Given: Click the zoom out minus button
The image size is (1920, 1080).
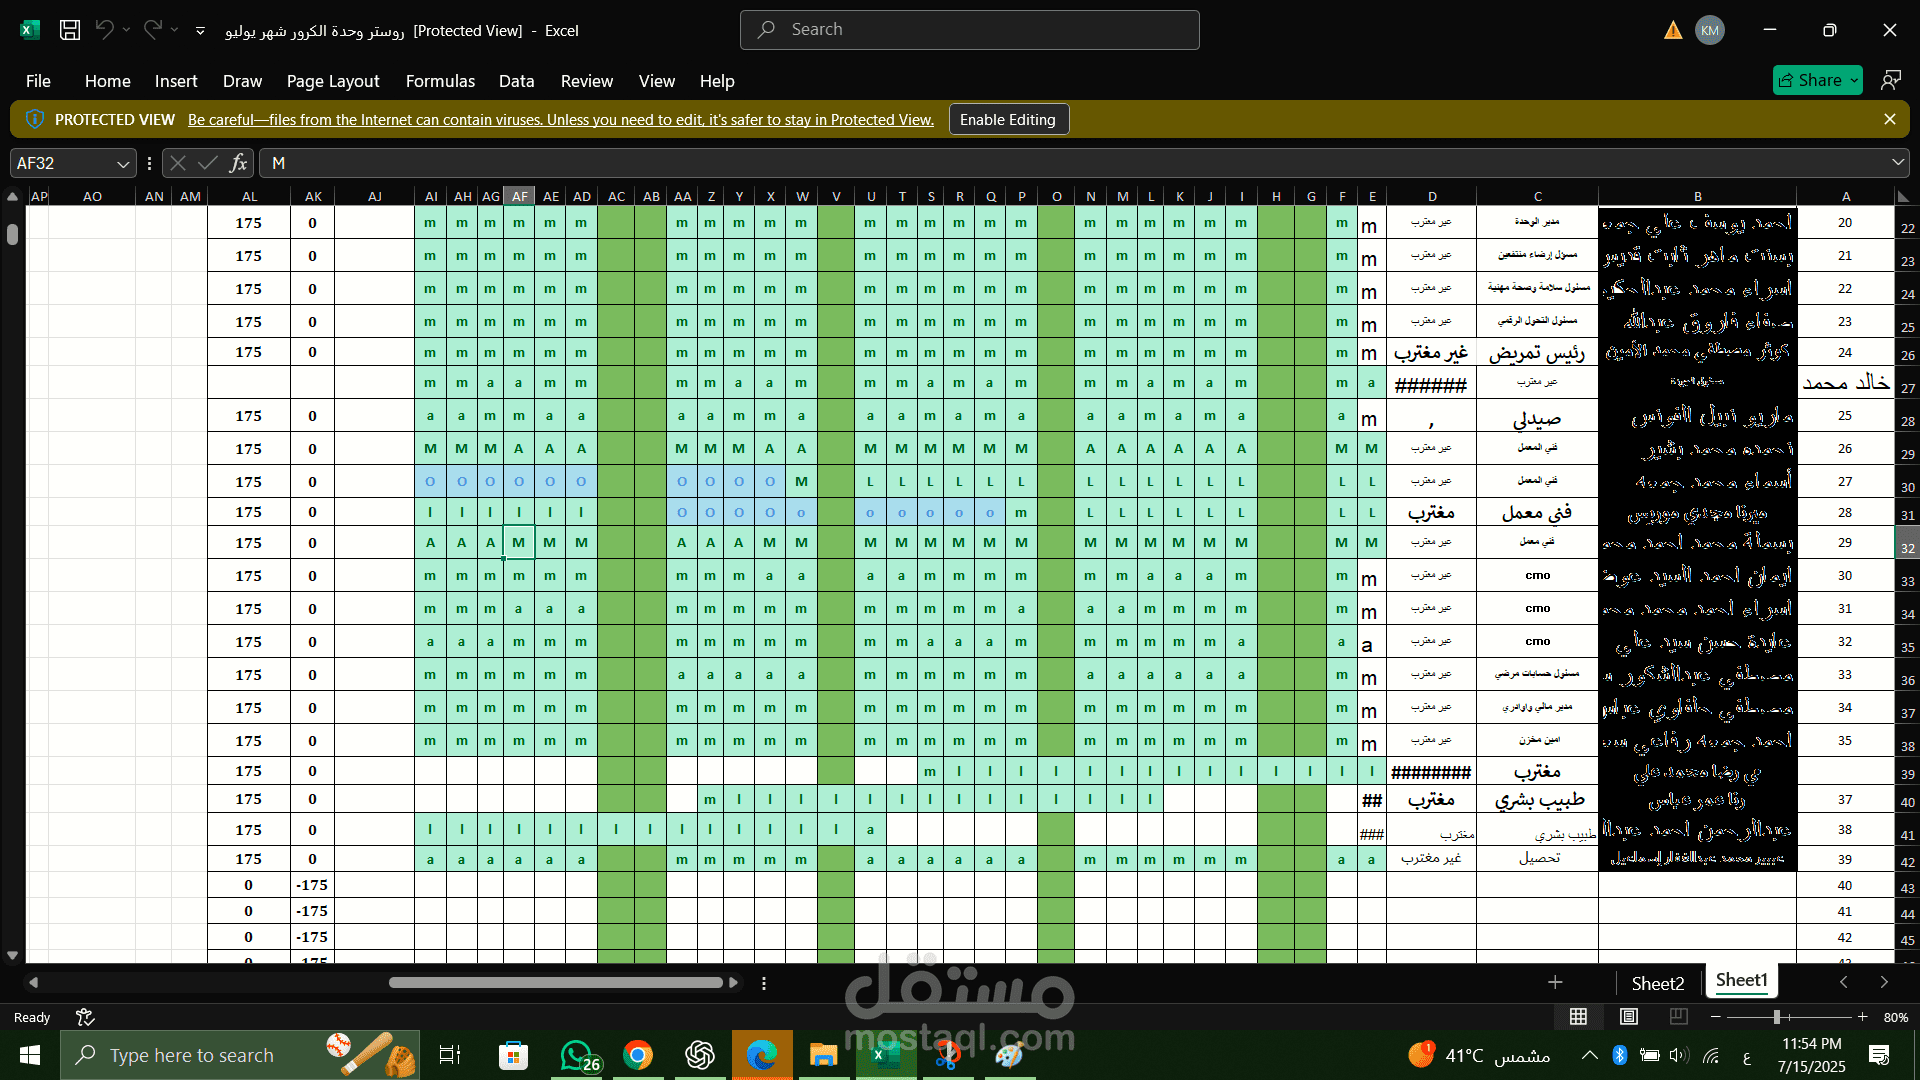Looking at the screenshot, I should click(x=1716, y=1017).
